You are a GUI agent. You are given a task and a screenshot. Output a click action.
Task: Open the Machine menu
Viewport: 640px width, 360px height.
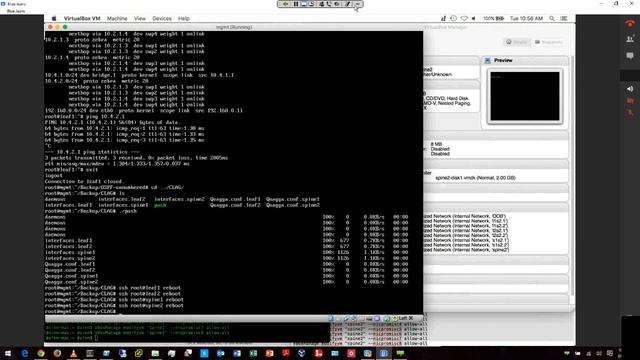click(x=117, y=18)
